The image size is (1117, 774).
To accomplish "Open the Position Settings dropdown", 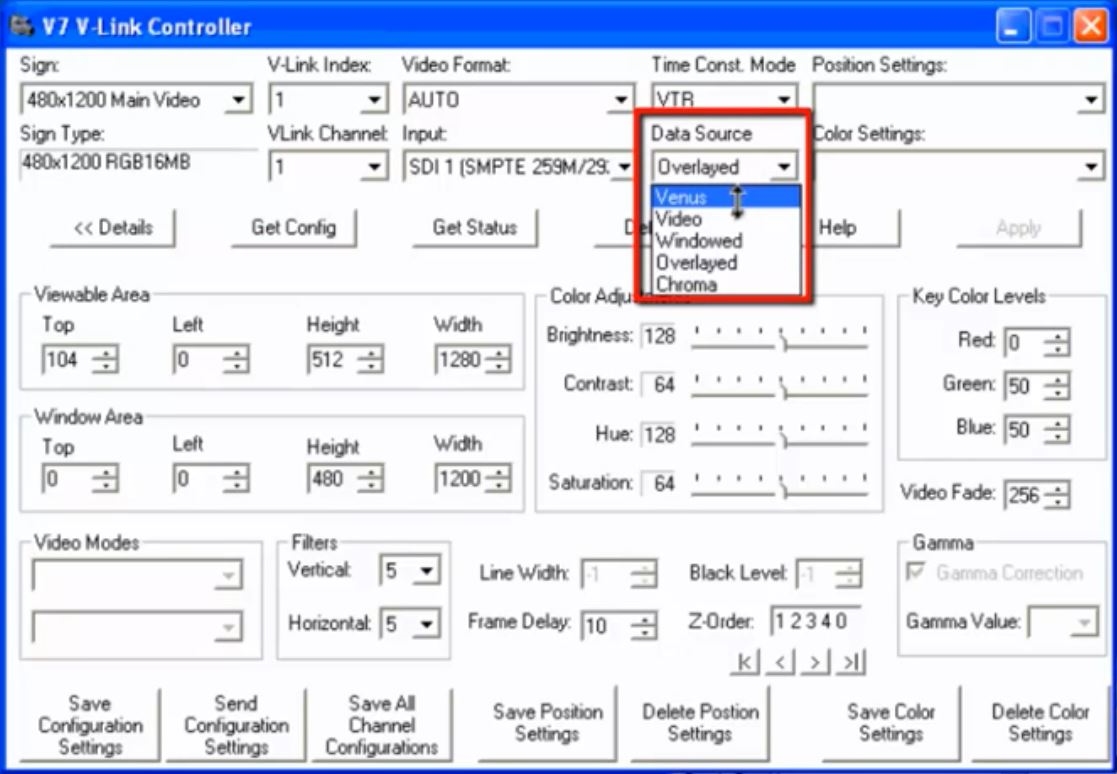I will click(1091, 100).
